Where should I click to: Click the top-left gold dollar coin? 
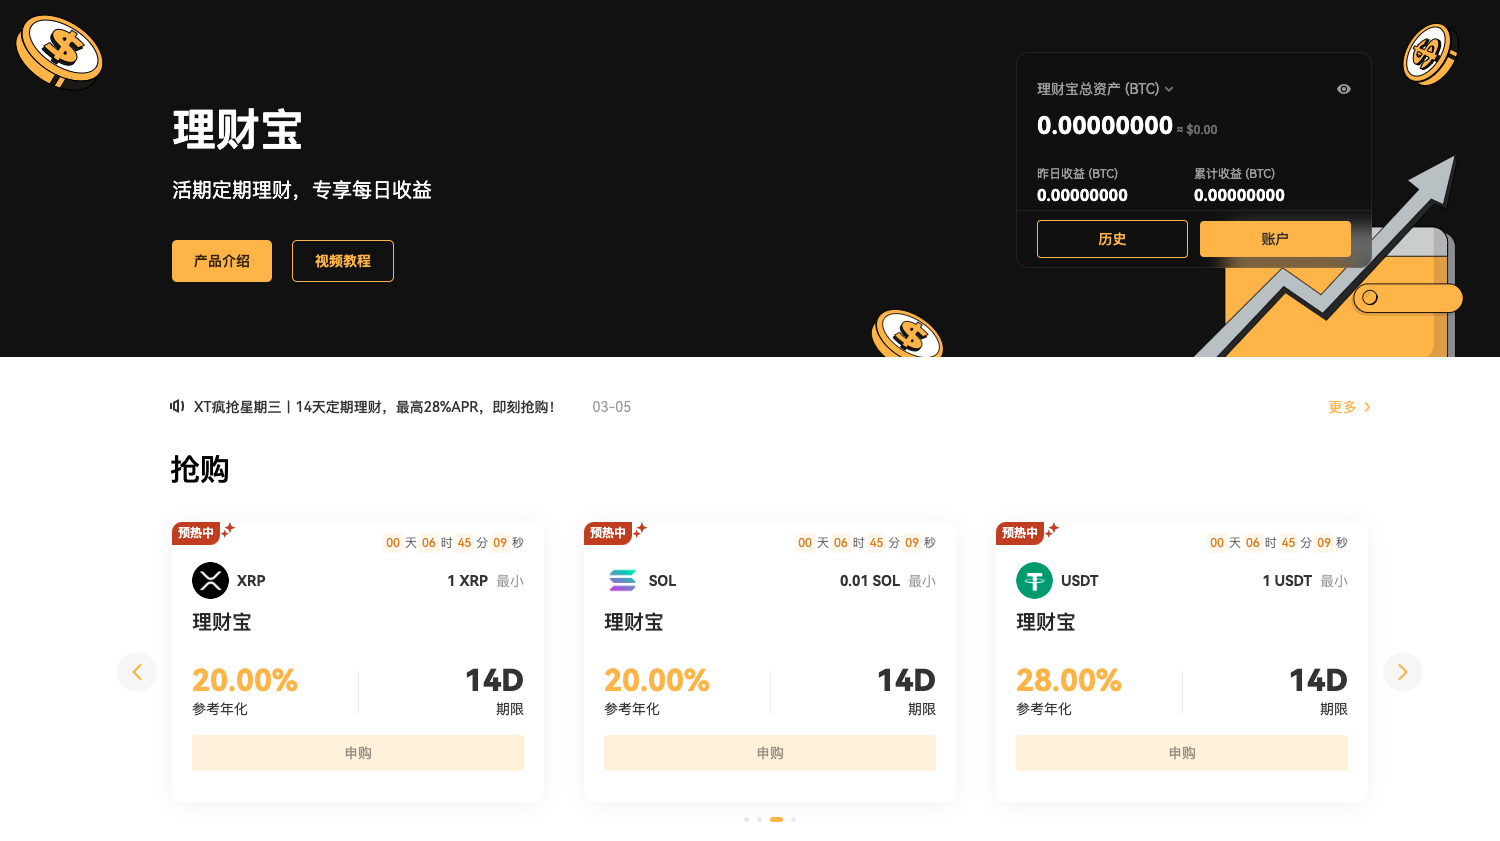click(x=60, y=52)
